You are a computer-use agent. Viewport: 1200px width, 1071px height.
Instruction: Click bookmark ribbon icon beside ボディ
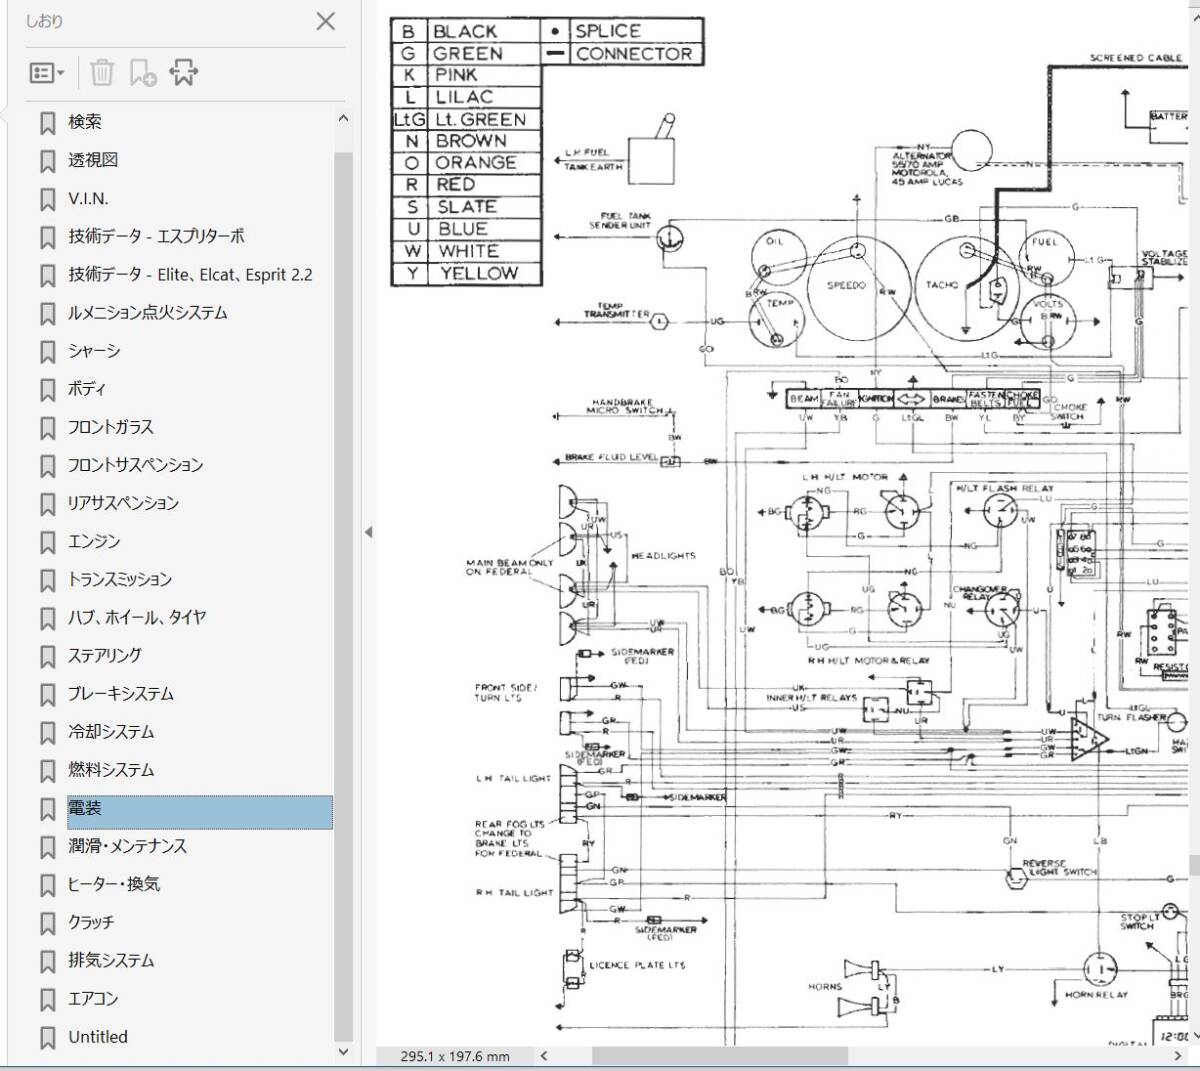[47, 390]
